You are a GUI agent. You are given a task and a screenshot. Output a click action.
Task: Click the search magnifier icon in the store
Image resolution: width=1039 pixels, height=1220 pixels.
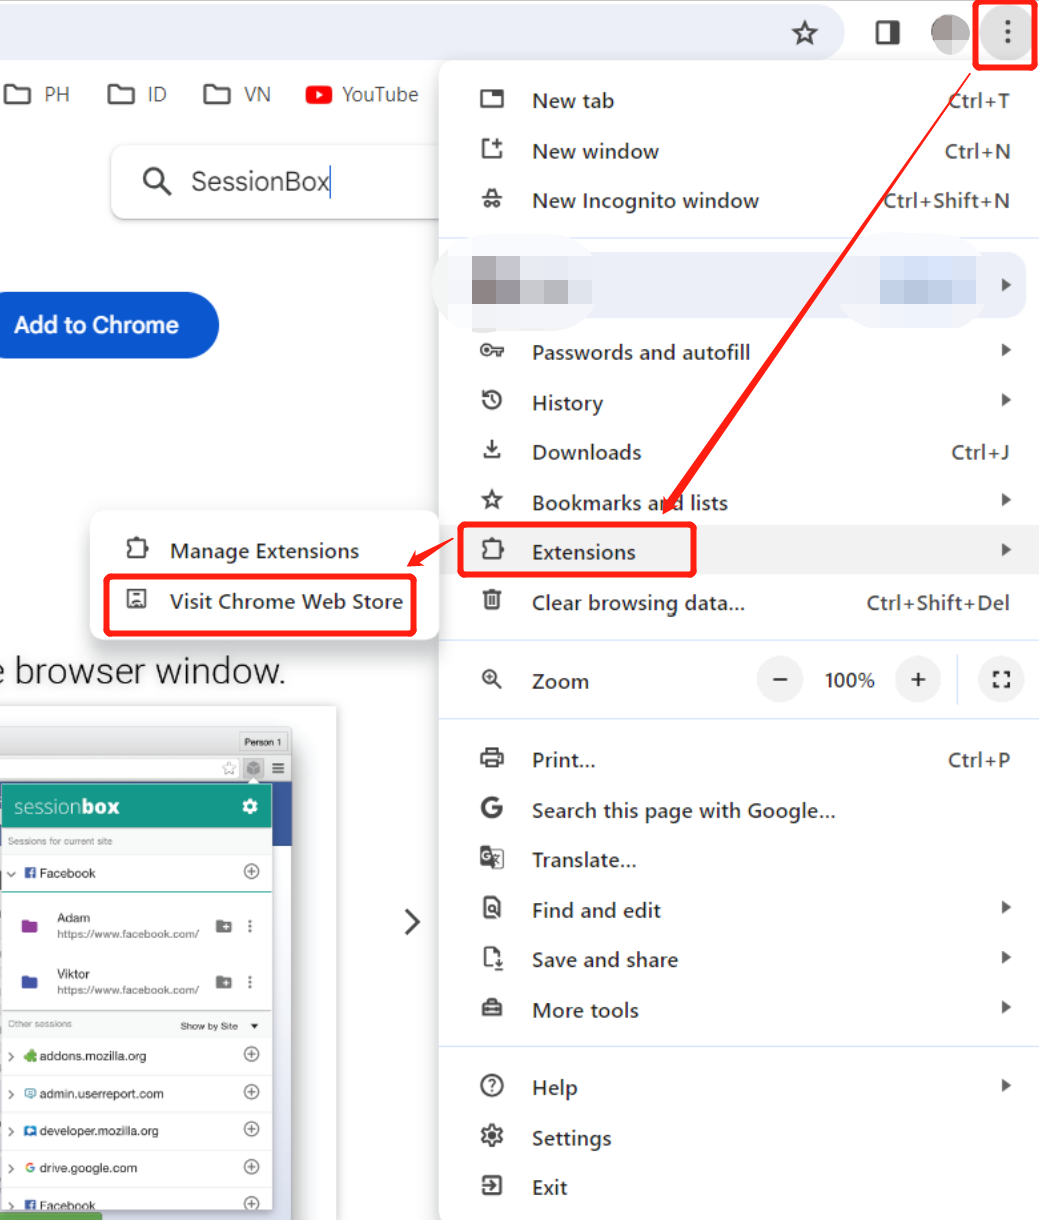pos(157,181)
